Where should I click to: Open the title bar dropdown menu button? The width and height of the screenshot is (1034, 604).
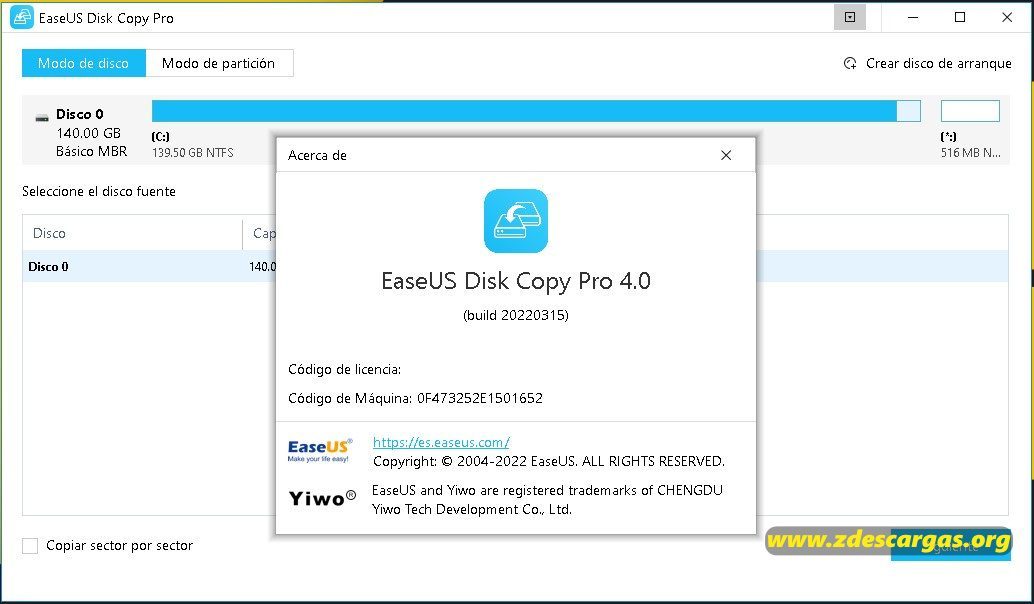tap(849, 18)
